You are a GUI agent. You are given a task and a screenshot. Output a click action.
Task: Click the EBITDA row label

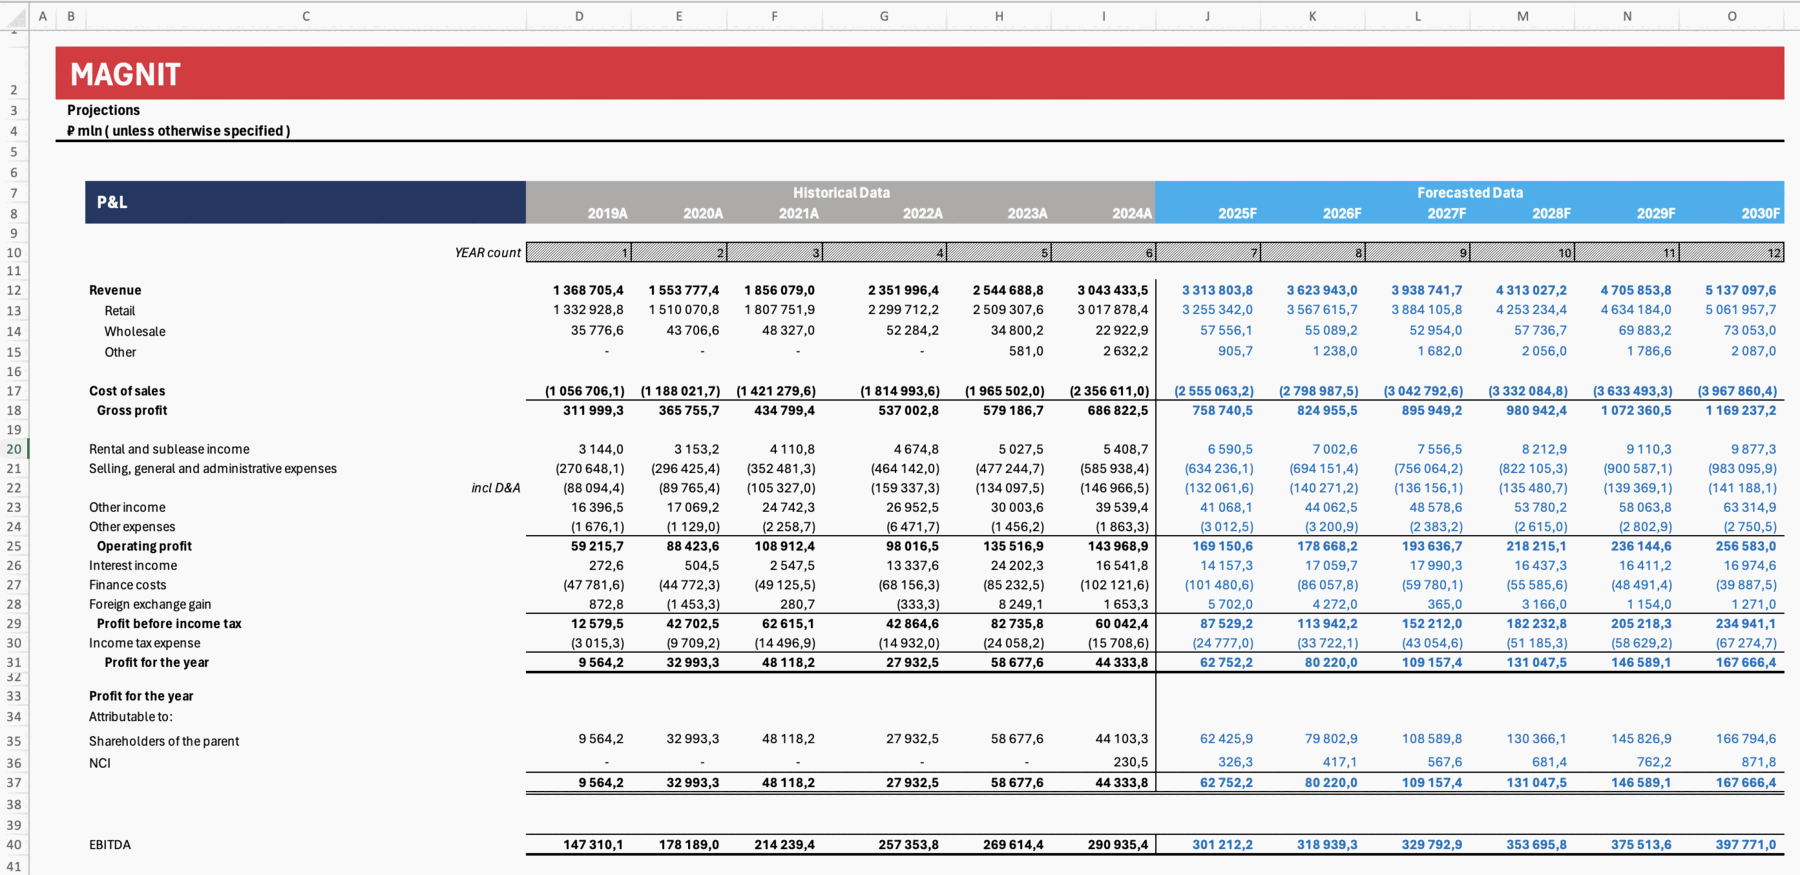110,845
